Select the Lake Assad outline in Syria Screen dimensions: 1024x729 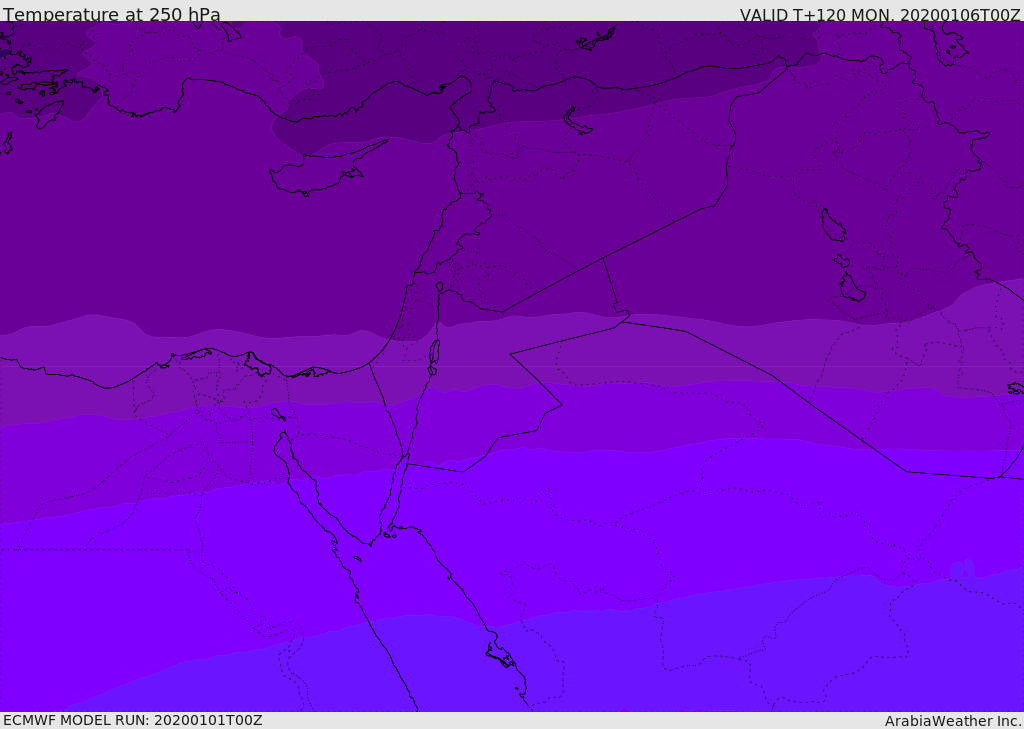pos(577,121)
